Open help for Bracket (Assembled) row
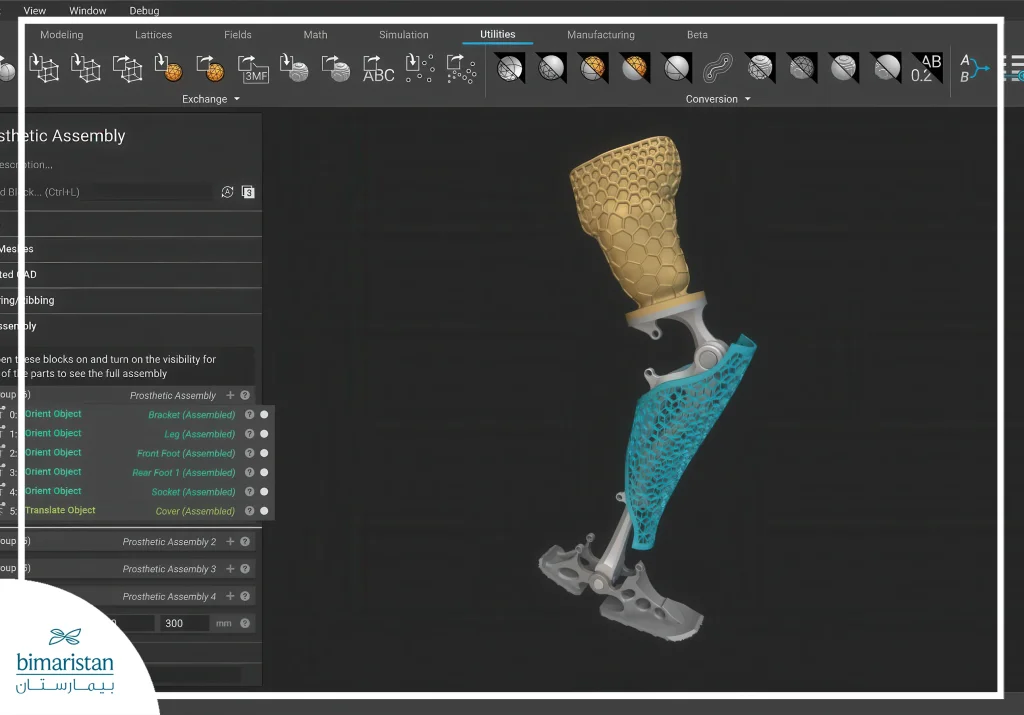This screenshot has height=715, width=1024. (249, 415)
